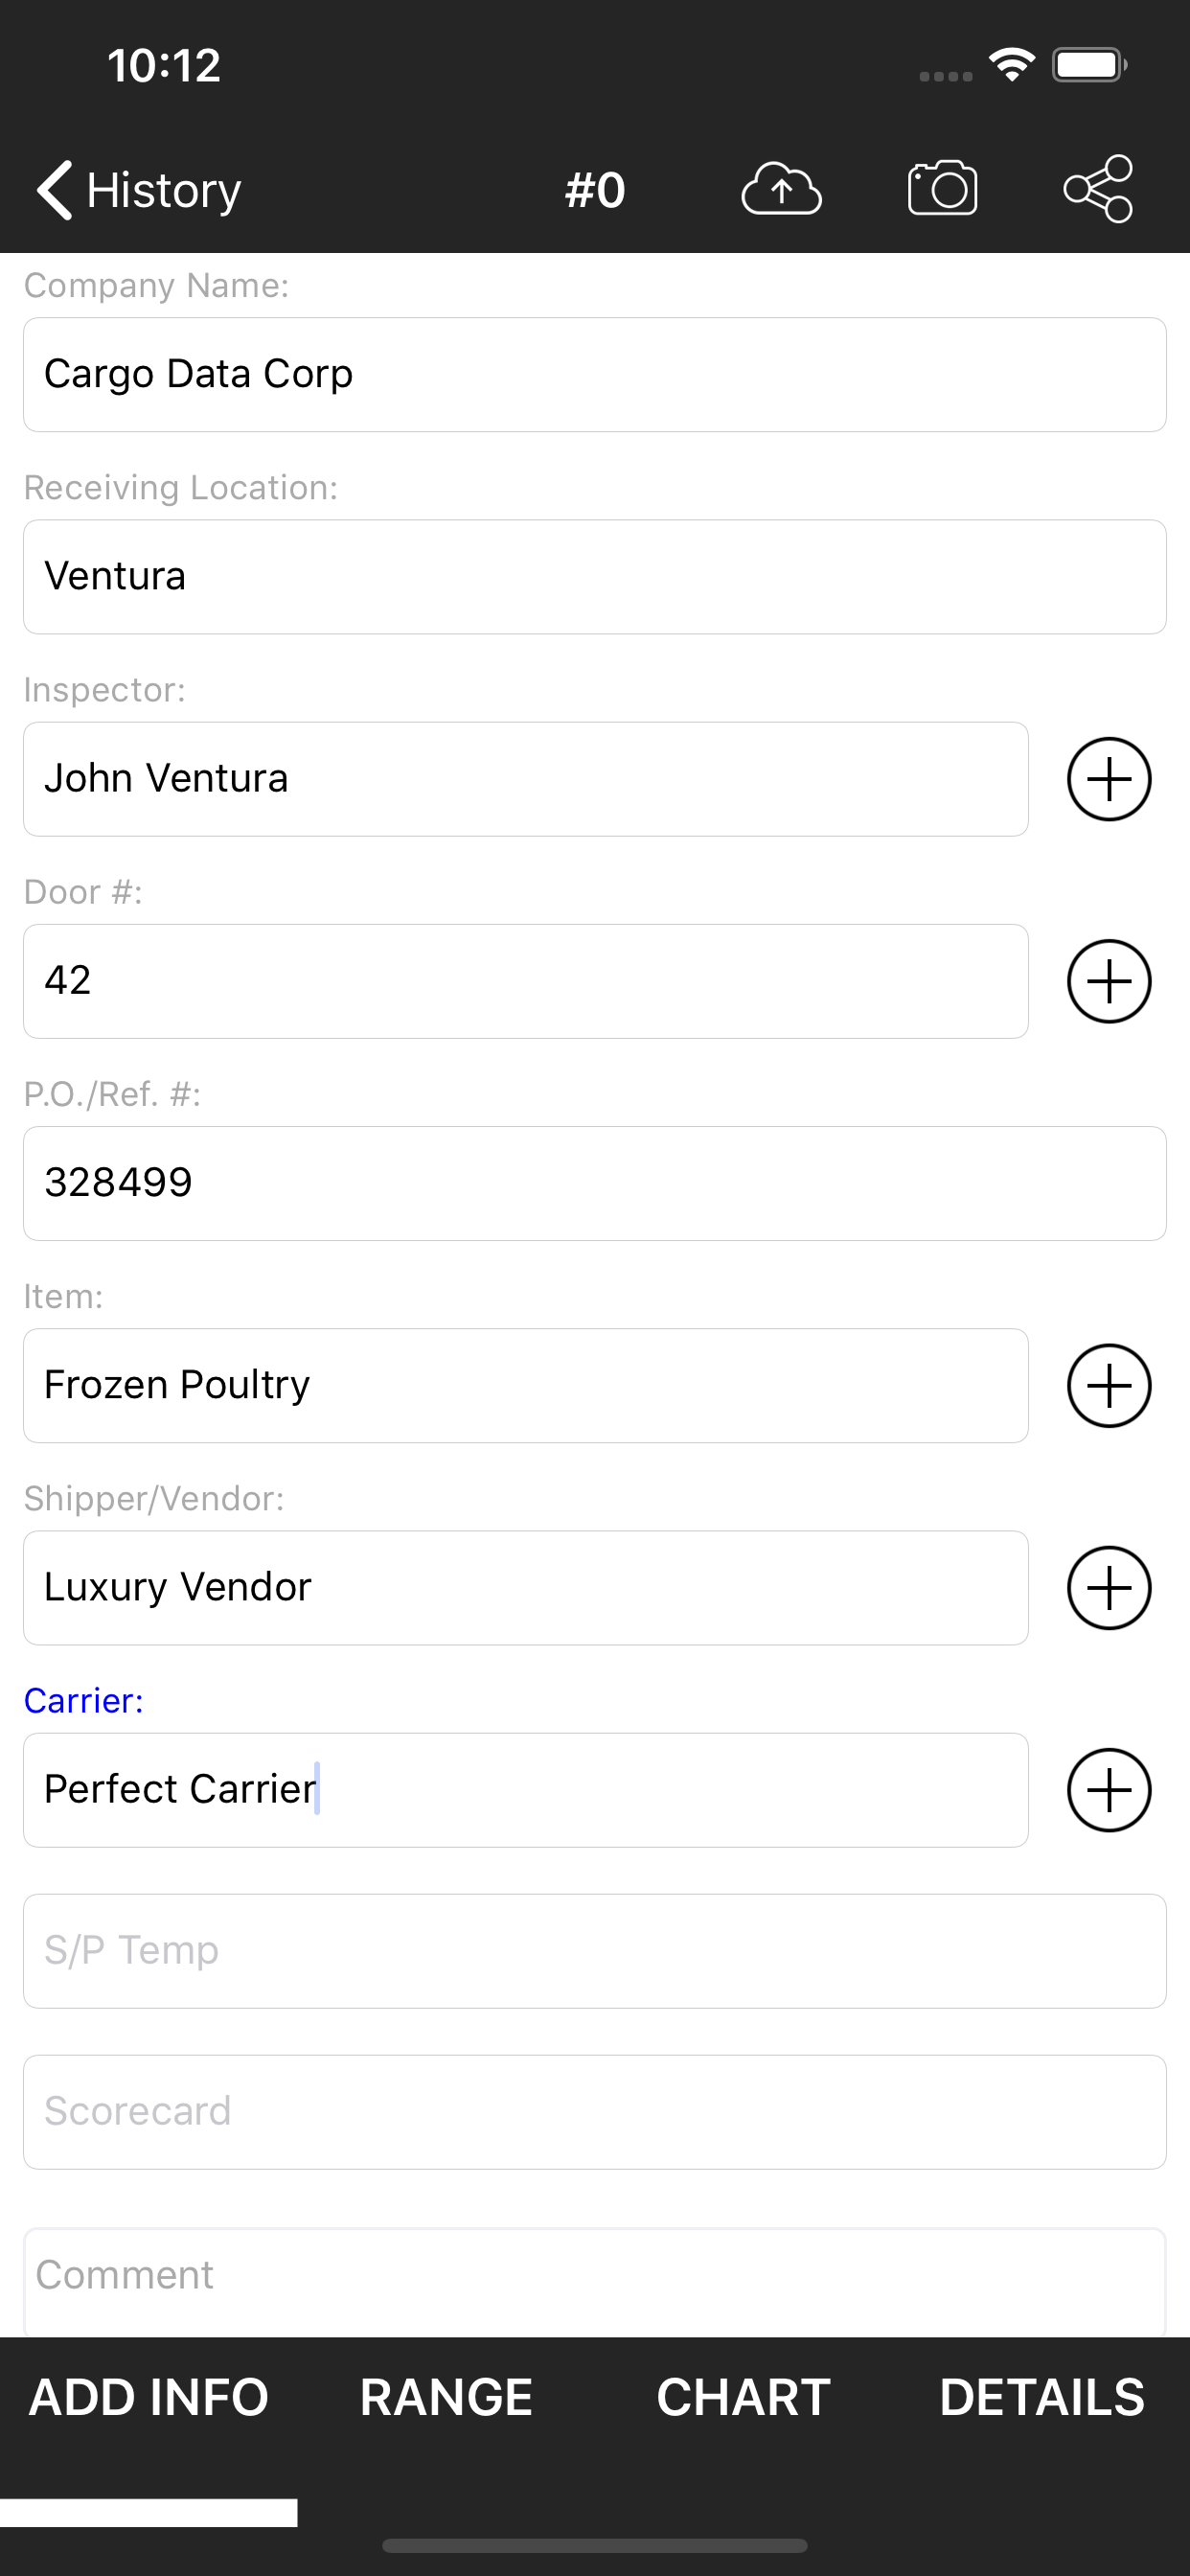Add a new Inspector with plus icon
The width and height of the screenshot is (1190, 2576).
click(x=1109, y=779)
